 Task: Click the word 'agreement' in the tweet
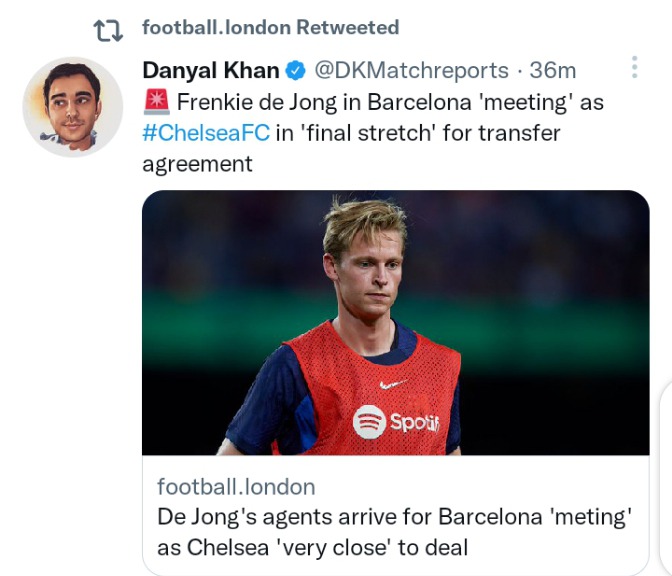197,165
